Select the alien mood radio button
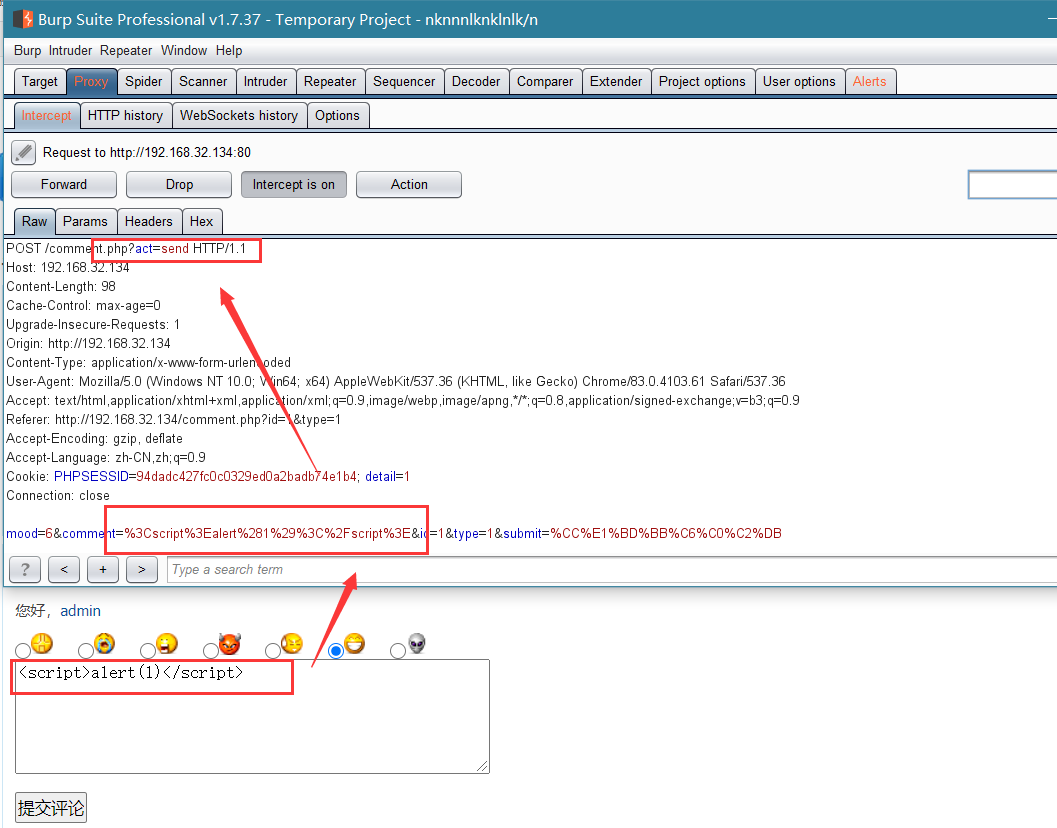 [398, 651]
